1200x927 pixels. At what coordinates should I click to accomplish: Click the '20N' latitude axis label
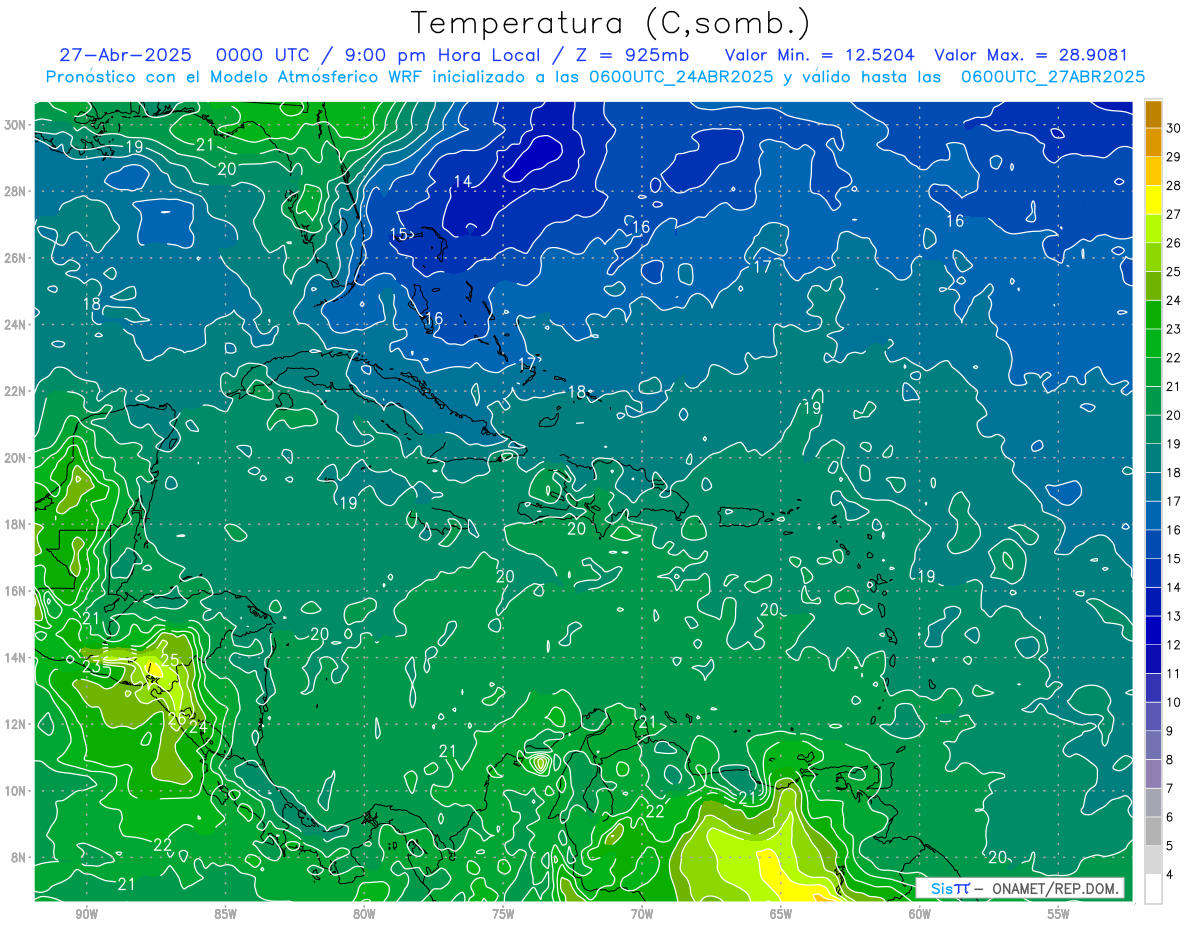click(x=17, y=458)
